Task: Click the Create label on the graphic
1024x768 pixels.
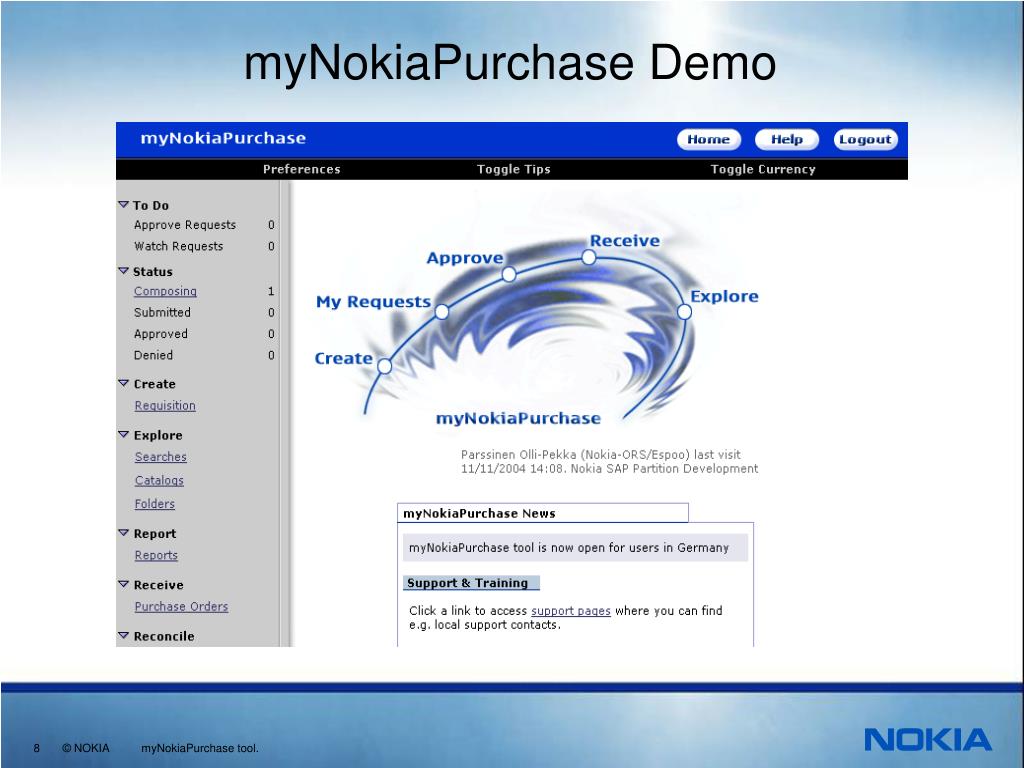Action: click(344, 359)
